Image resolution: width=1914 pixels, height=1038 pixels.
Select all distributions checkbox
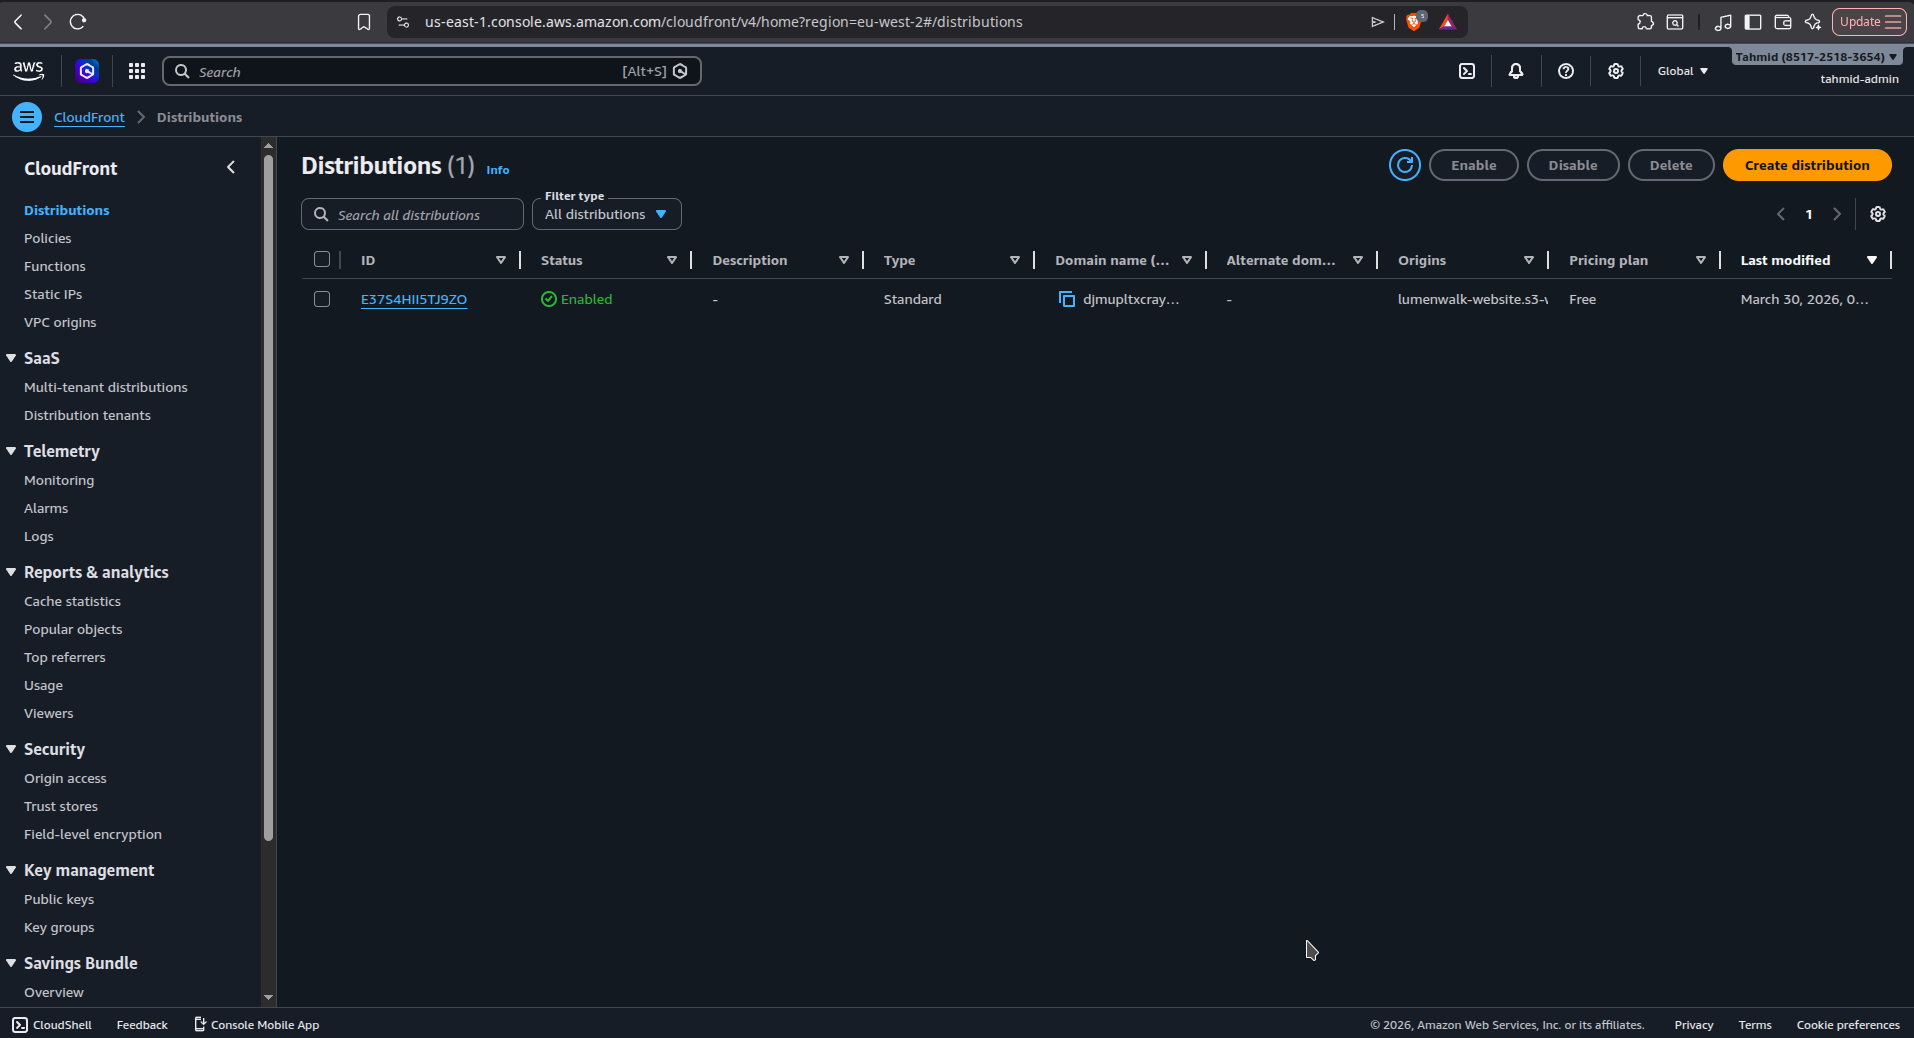pos(322,260)
